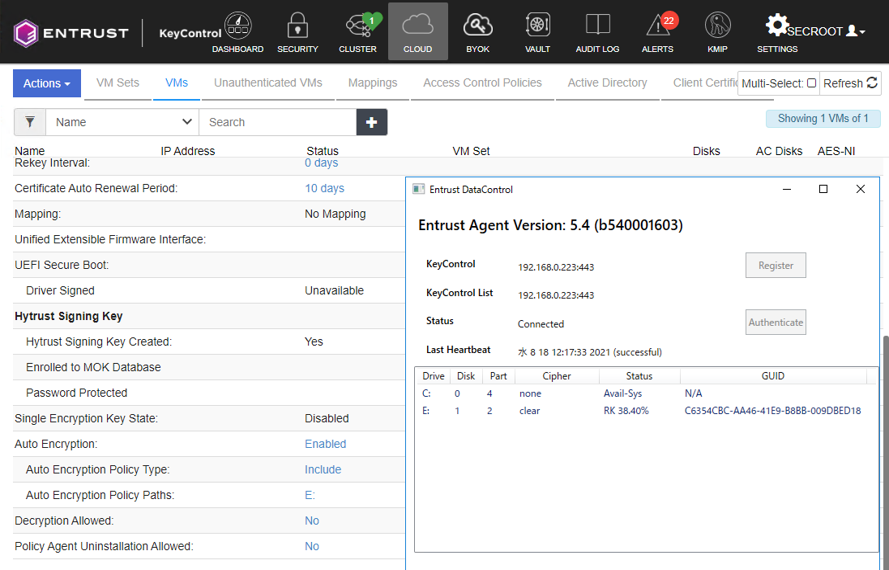Viewport: 889px width, 570px height.
Task: Maximize the Entrust DataControl window
Action: coord(823,189)
